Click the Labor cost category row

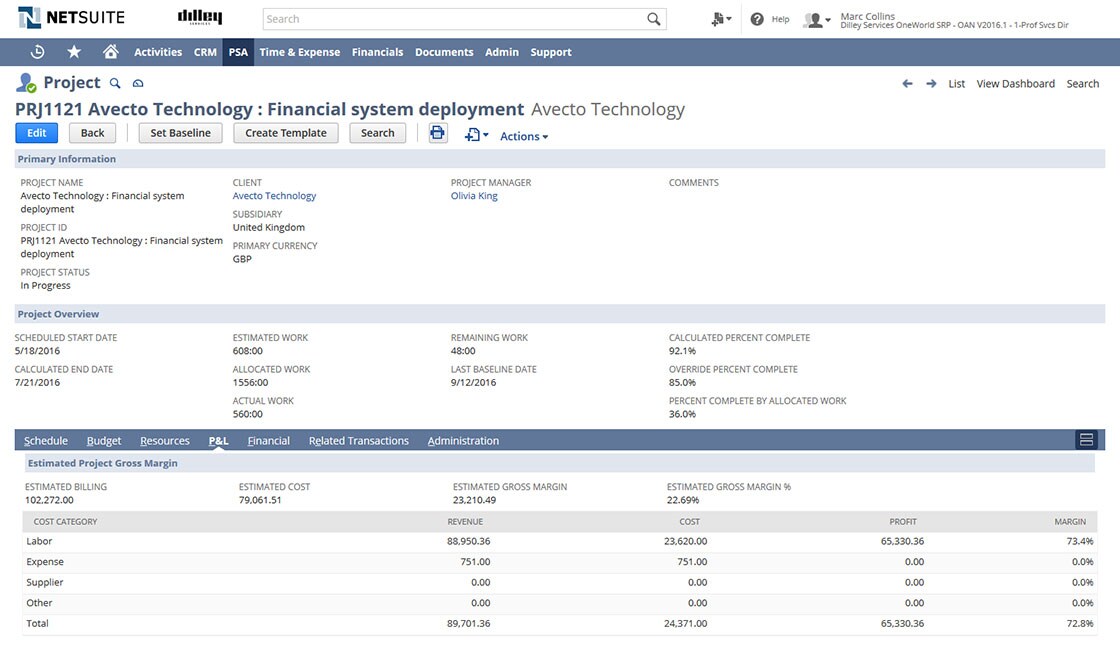(559, 542)
